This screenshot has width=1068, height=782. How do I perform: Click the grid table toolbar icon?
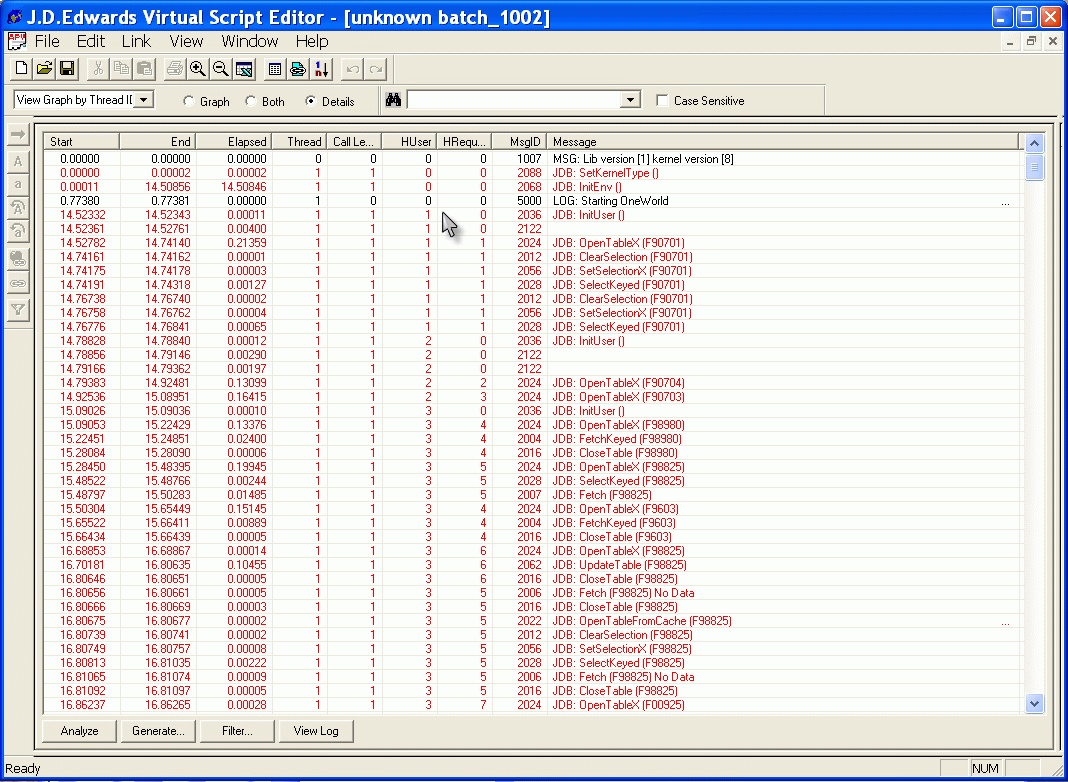tap(274, 68)
